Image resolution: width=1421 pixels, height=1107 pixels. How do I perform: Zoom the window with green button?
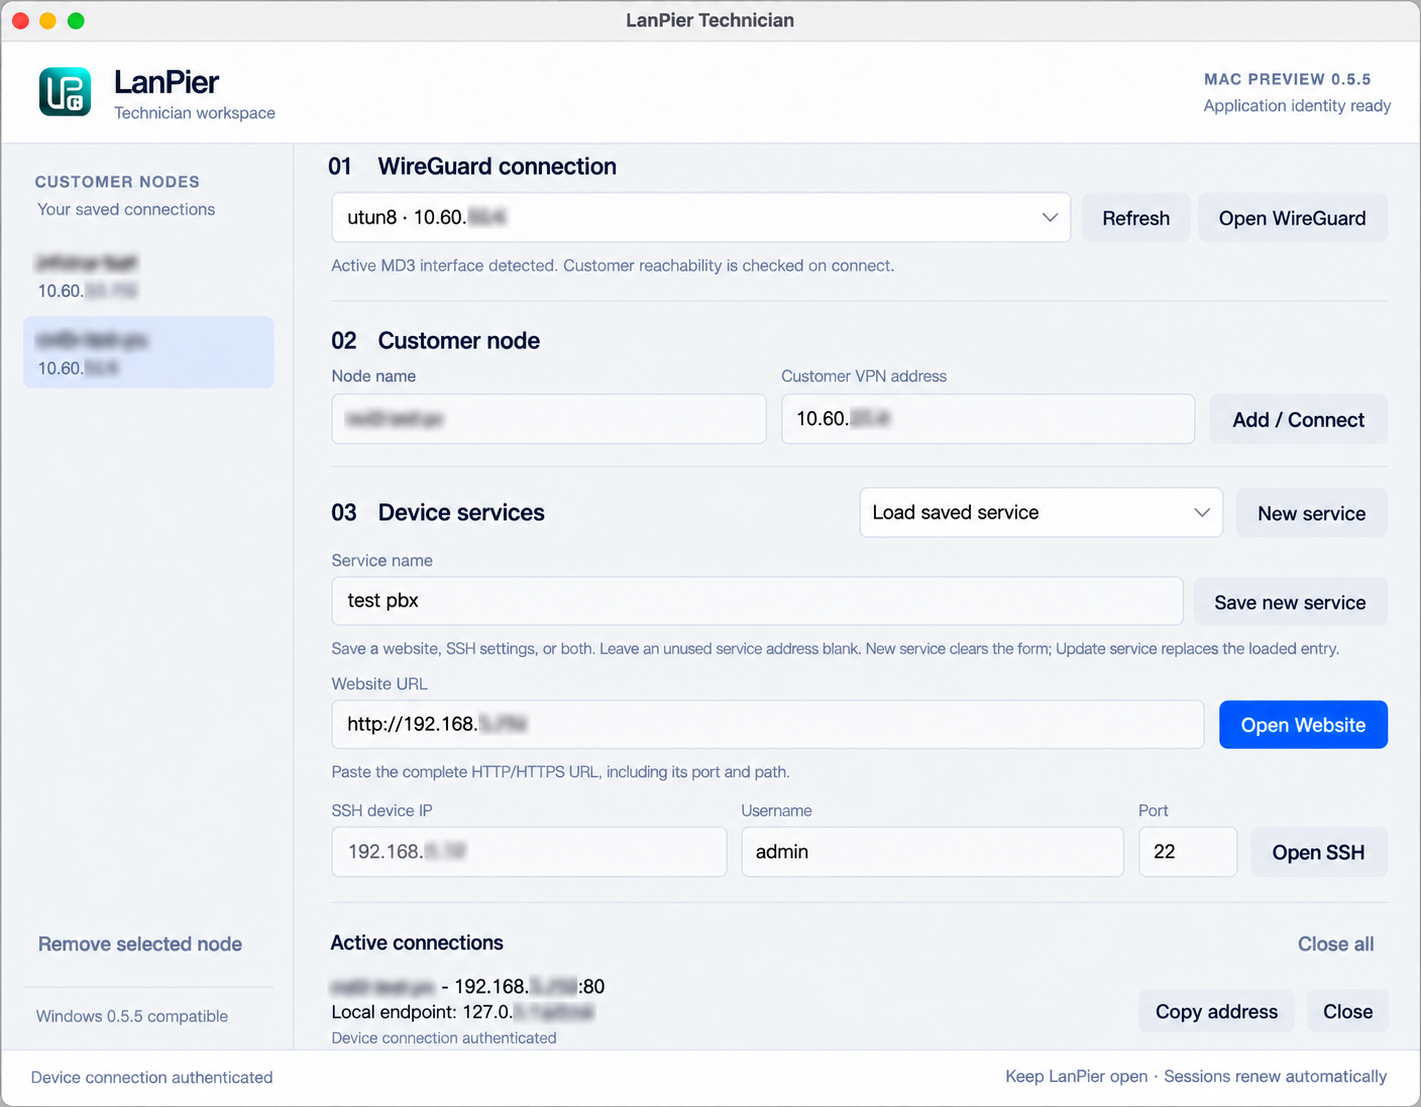tap(76, 20)
